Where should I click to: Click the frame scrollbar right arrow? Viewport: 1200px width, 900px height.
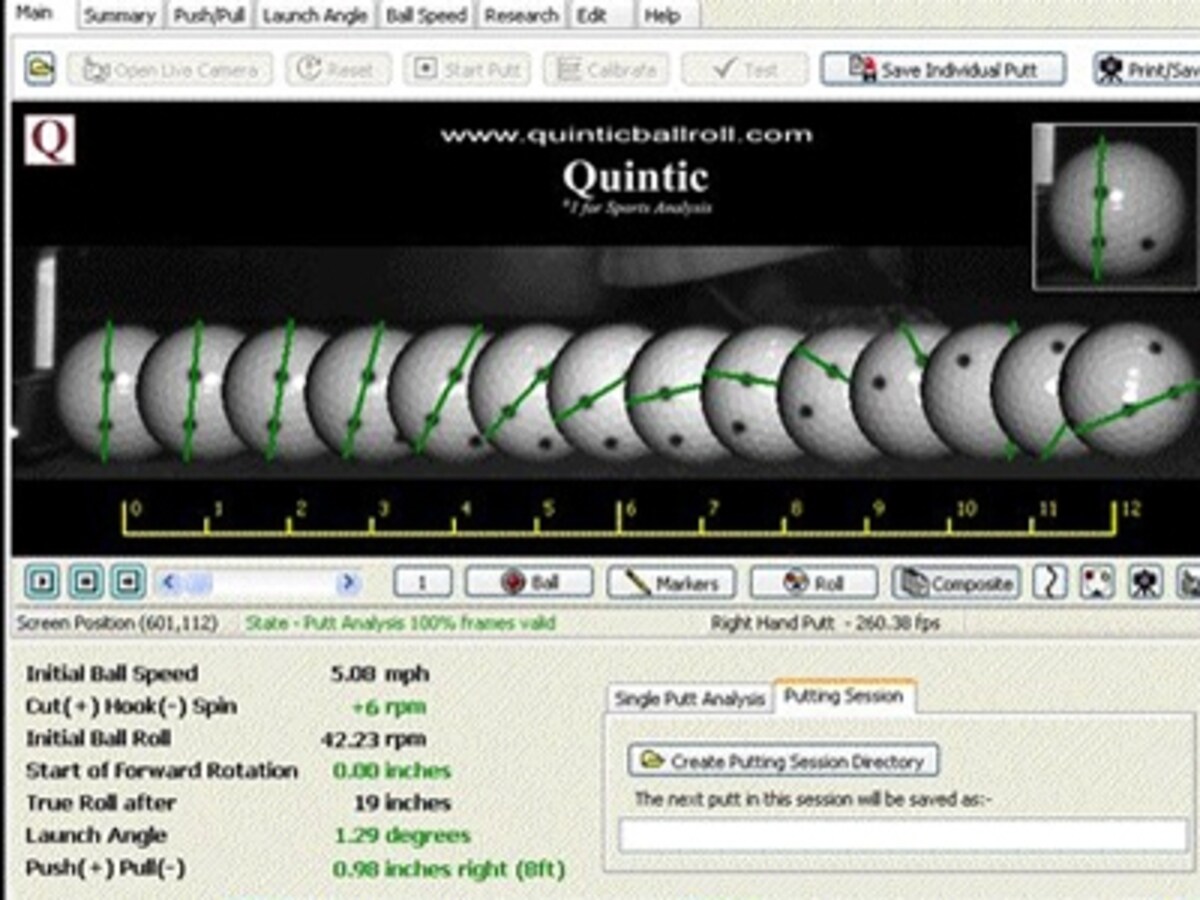tap(348, 581)
